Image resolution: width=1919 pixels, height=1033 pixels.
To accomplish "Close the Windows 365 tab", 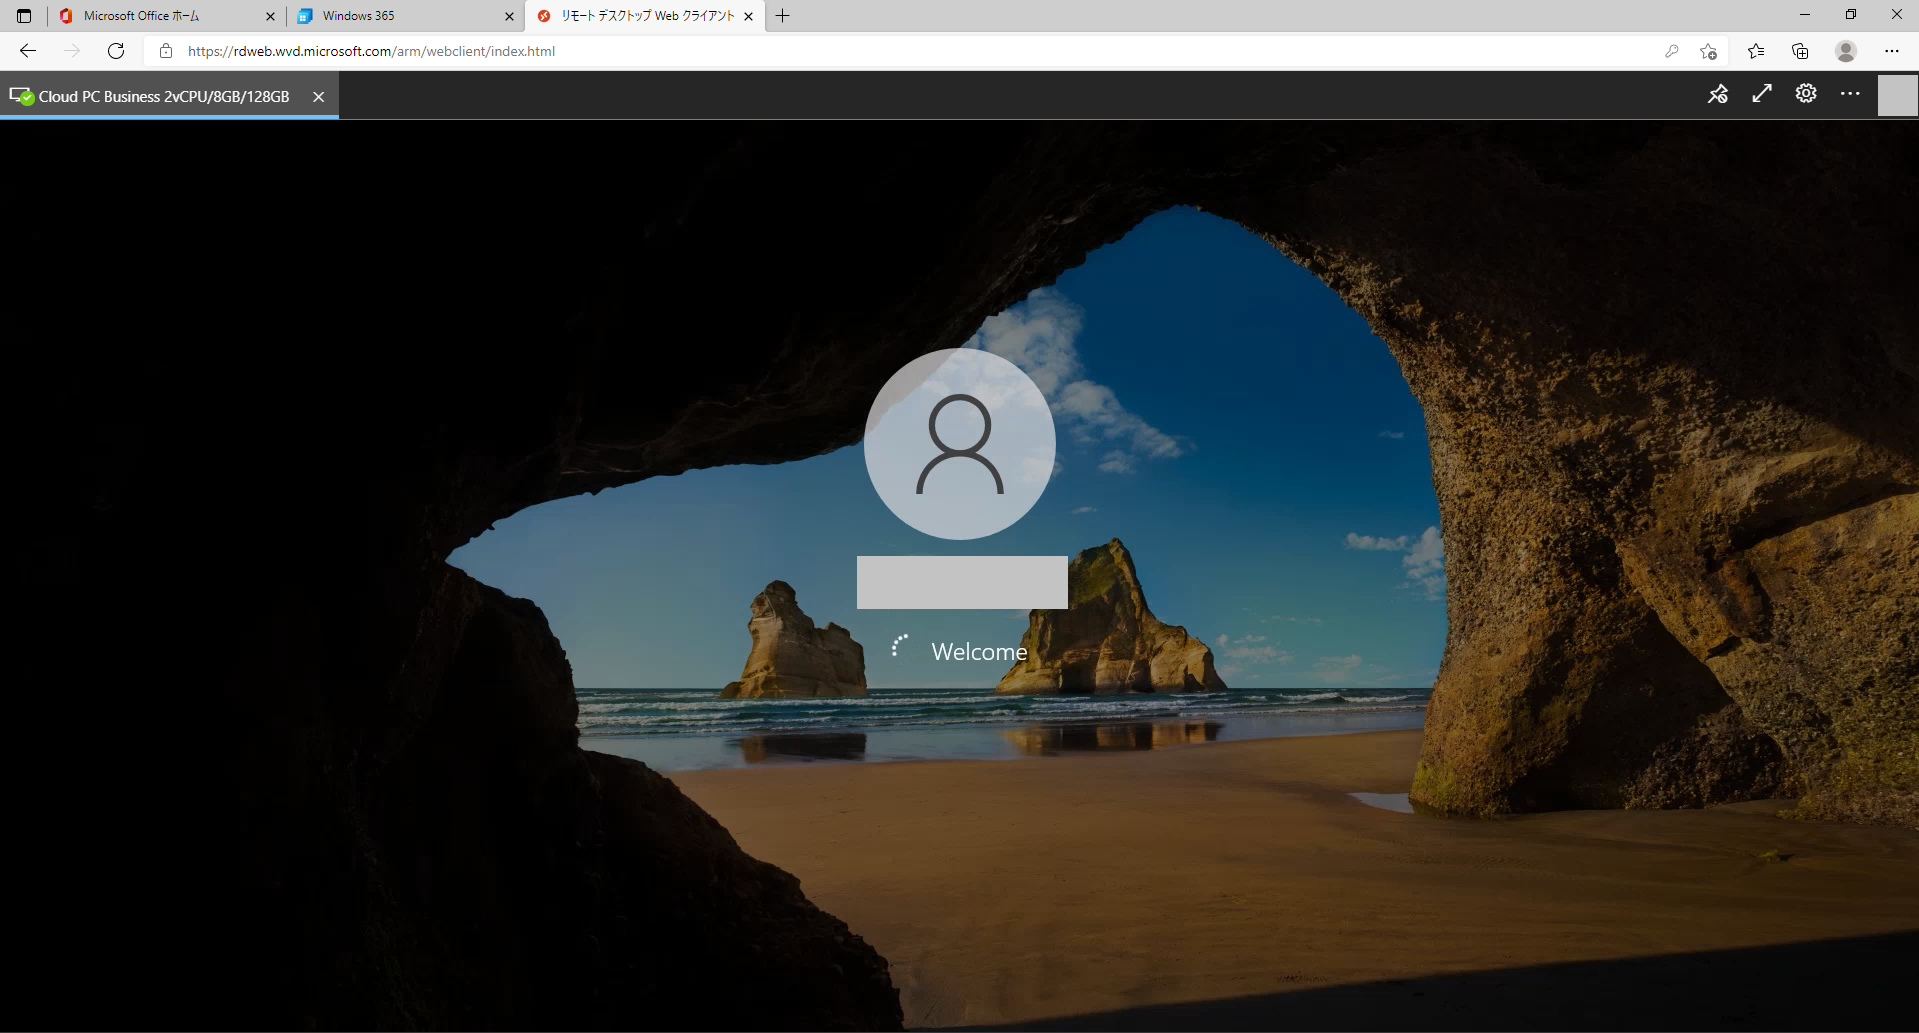I will point(509,16).
